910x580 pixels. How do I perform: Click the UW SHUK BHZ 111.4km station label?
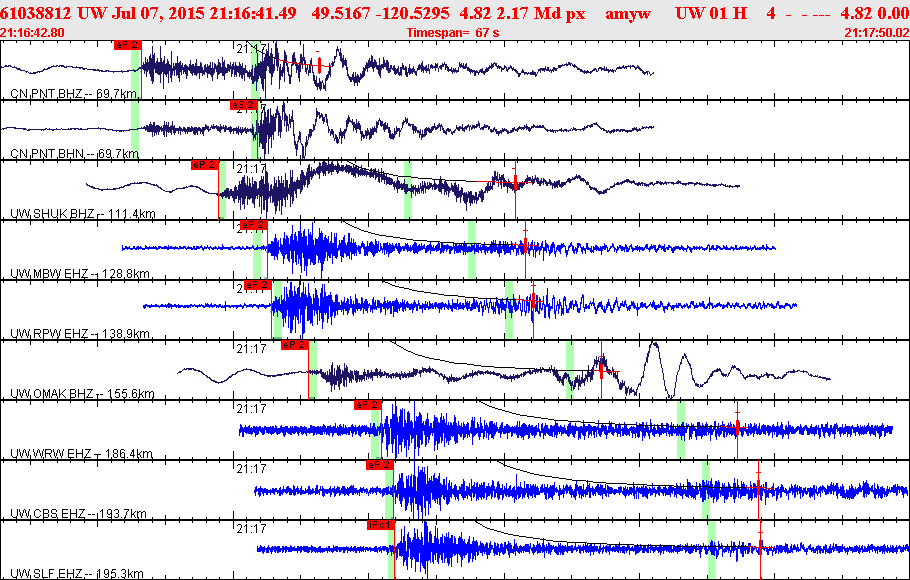pyautogui.click(x=82, y=214)
